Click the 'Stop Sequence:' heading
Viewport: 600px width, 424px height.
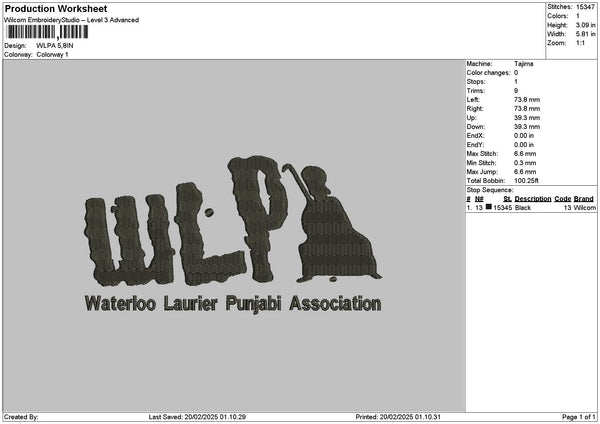[490, 190]
